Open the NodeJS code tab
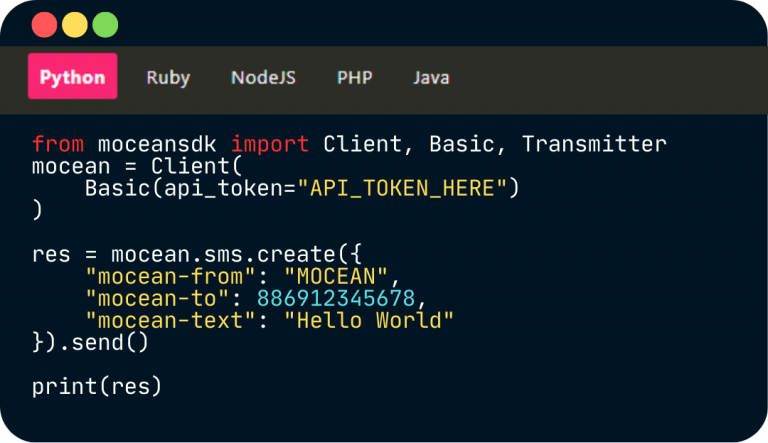 (x=263, y=77)
